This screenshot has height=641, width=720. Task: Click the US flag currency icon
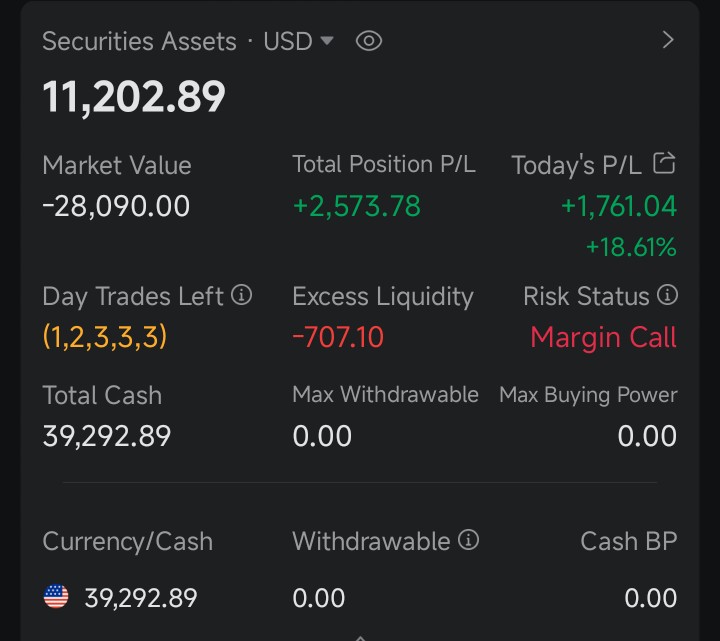click(56, 598)
